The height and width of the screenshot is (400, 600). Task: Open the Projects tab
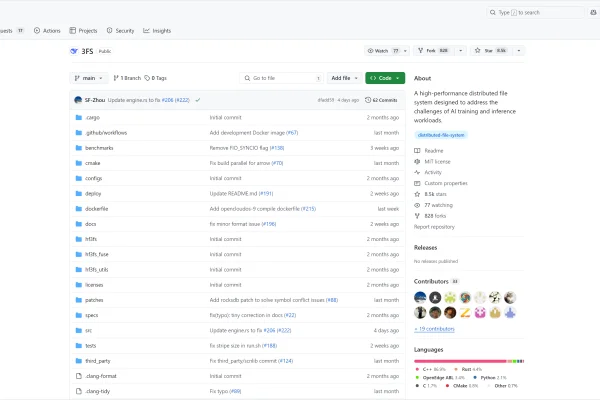coord(83,31)
